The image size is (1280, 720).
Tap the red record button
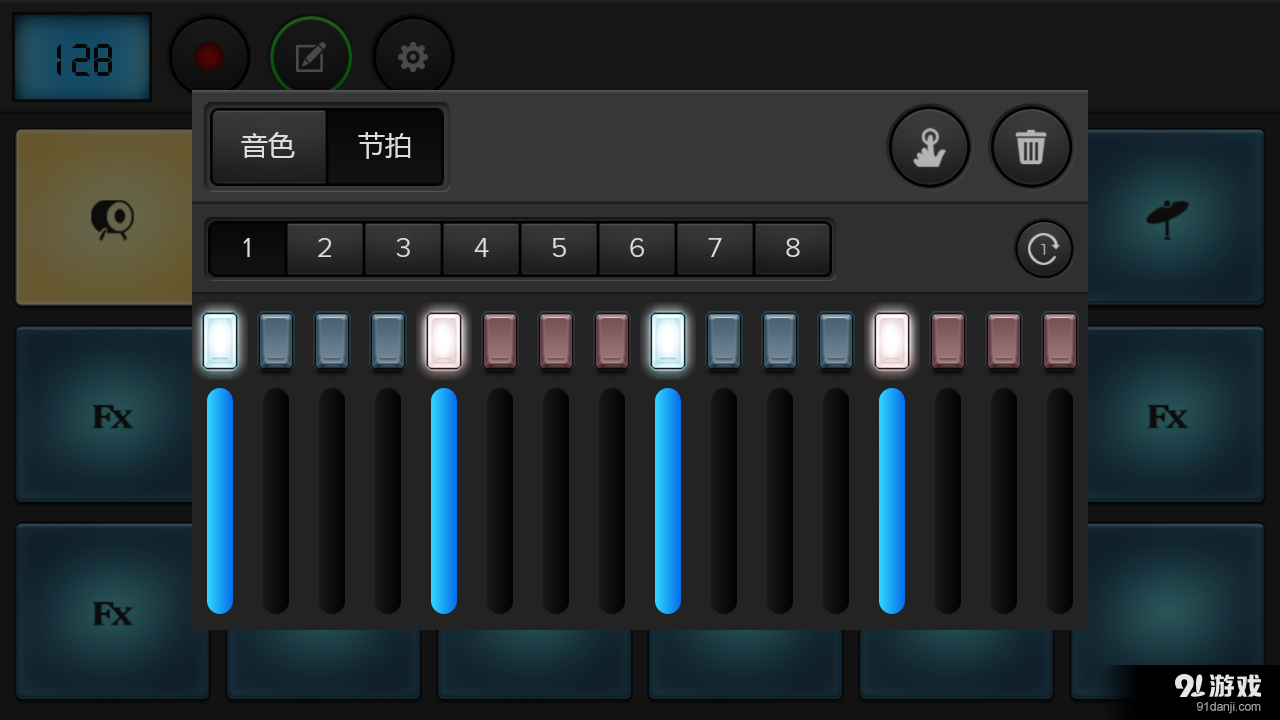coord(209,57)
